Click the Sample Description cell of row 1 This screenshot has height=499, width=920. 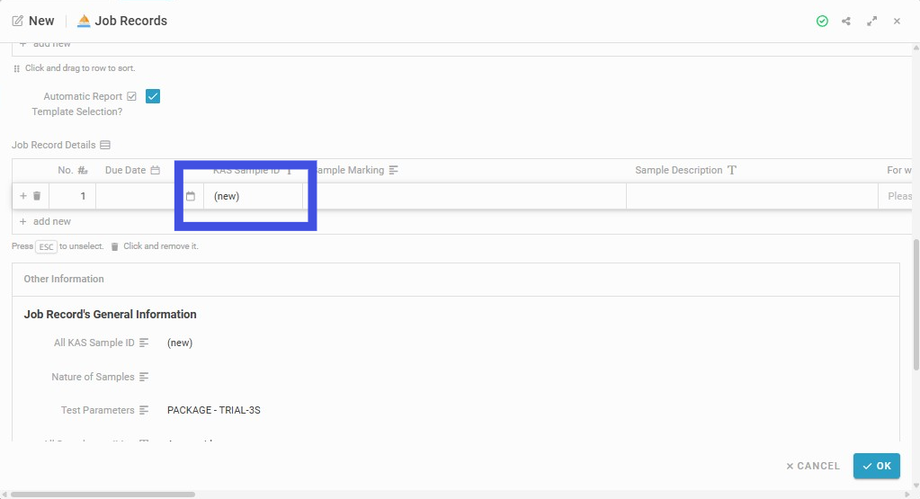pyautogui.click(x=752, y=196)
